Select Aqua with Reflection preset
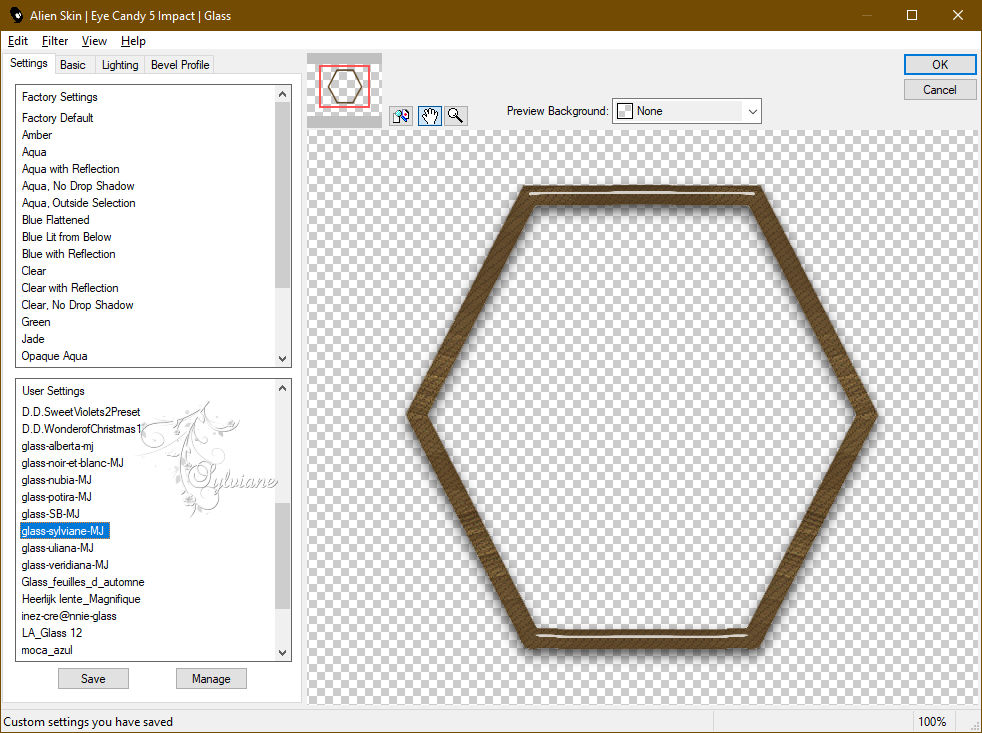982x733 pixels. 71,169
